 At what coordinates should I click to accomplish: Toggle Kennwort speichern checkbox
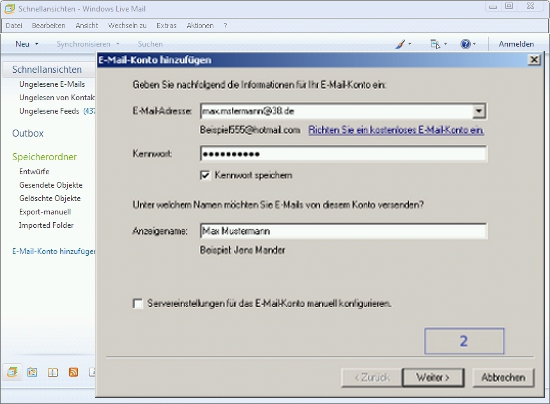(x=205, y=175)
